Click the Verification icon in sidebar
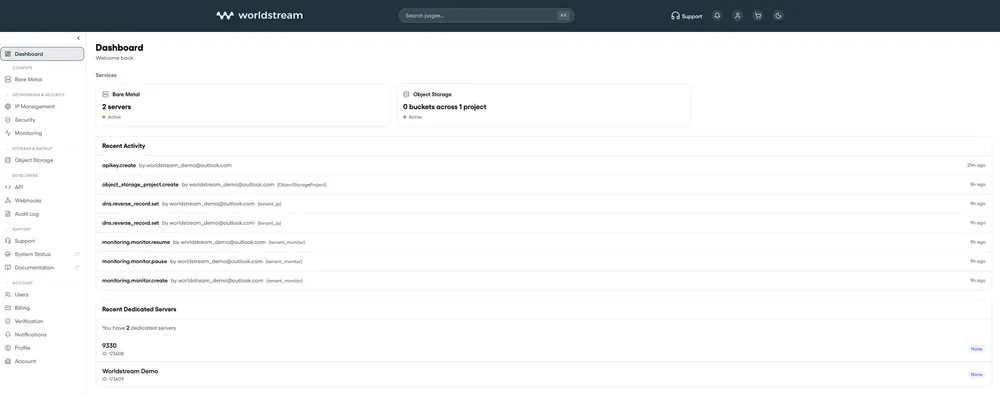 (x=8, y=321)
